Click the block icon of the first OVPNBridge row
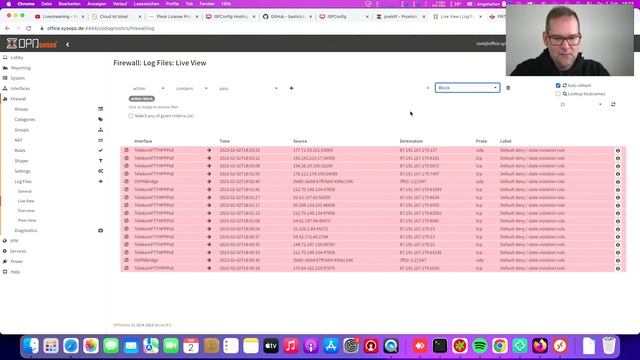 click(x=127, y=182)
